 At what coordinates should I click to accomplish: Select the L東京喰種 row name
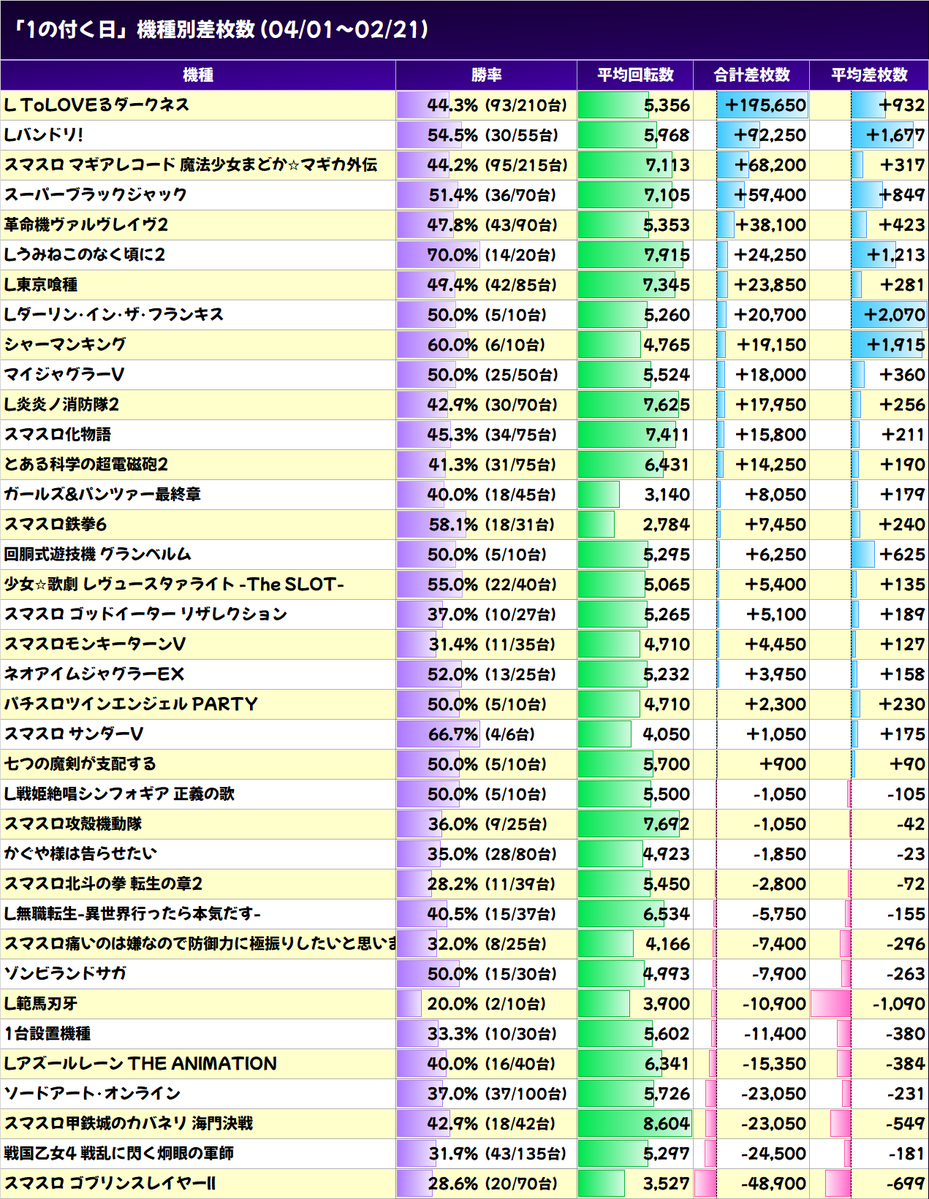41,284
